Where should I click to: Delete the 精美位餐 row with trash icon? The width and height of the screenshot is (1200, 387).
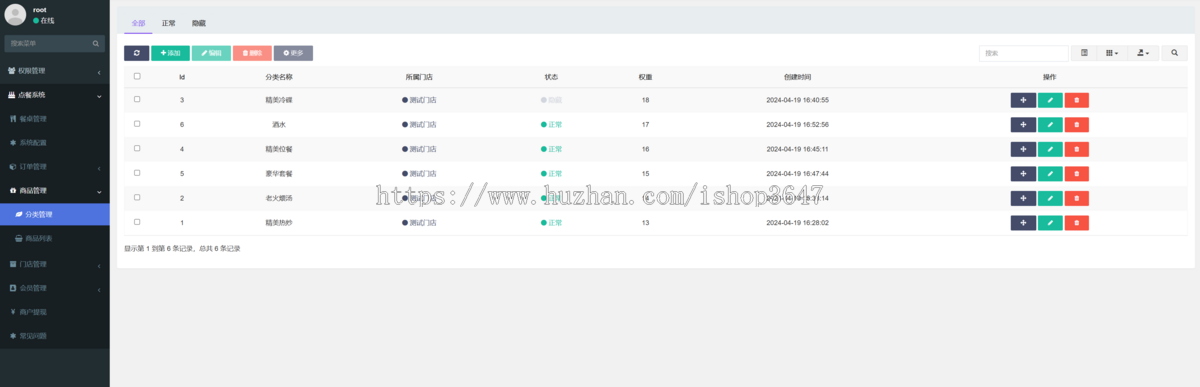pyautogui.click(x=1076, y=149)
